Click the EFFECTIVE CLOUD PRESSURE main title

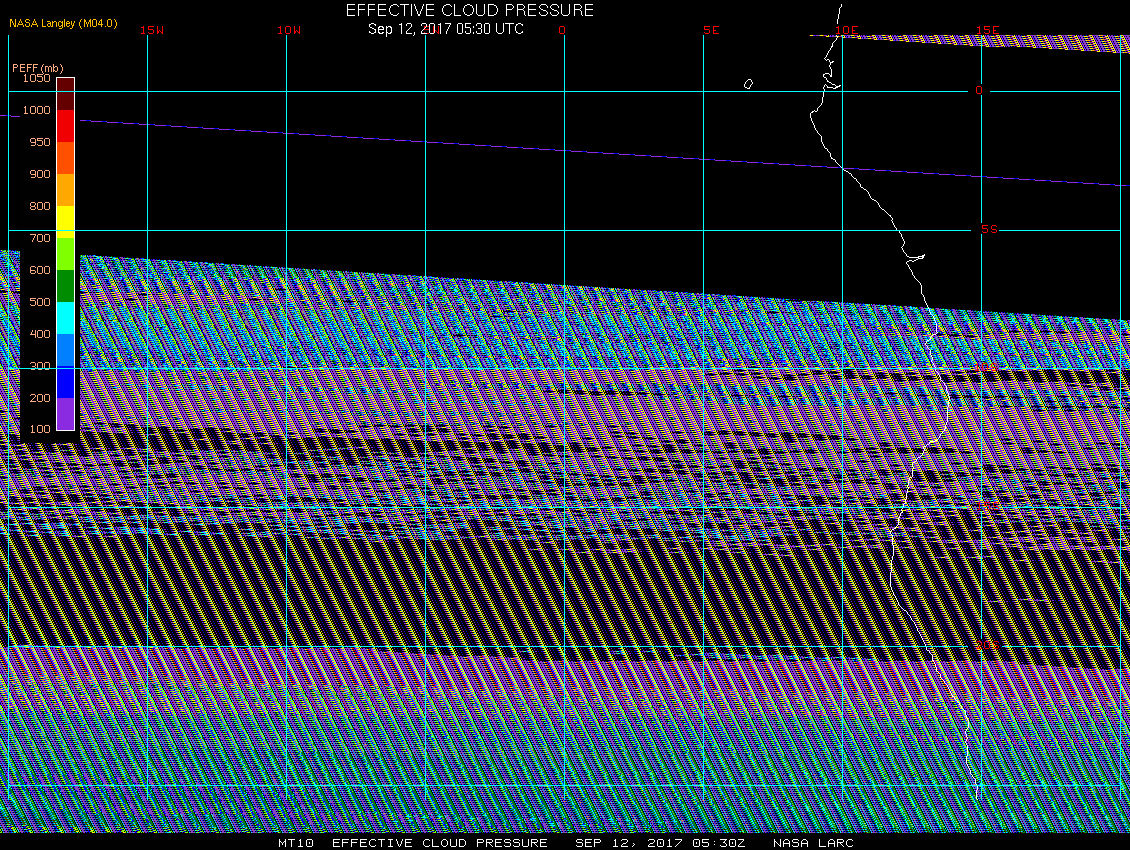click(470, 10)
